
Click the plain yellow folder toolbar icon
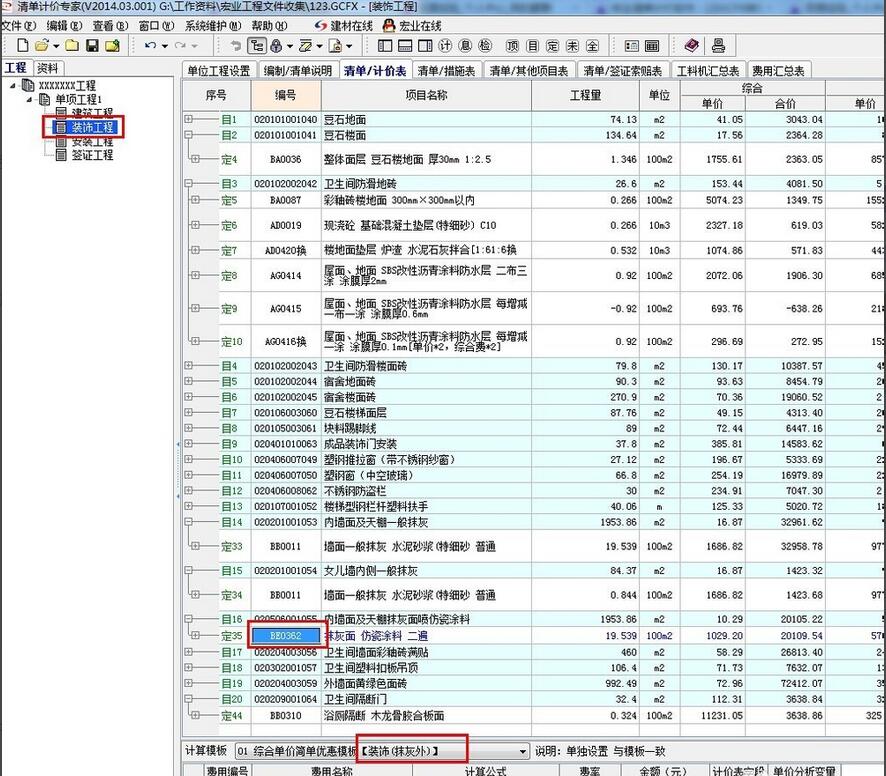[x=72, y=46]
